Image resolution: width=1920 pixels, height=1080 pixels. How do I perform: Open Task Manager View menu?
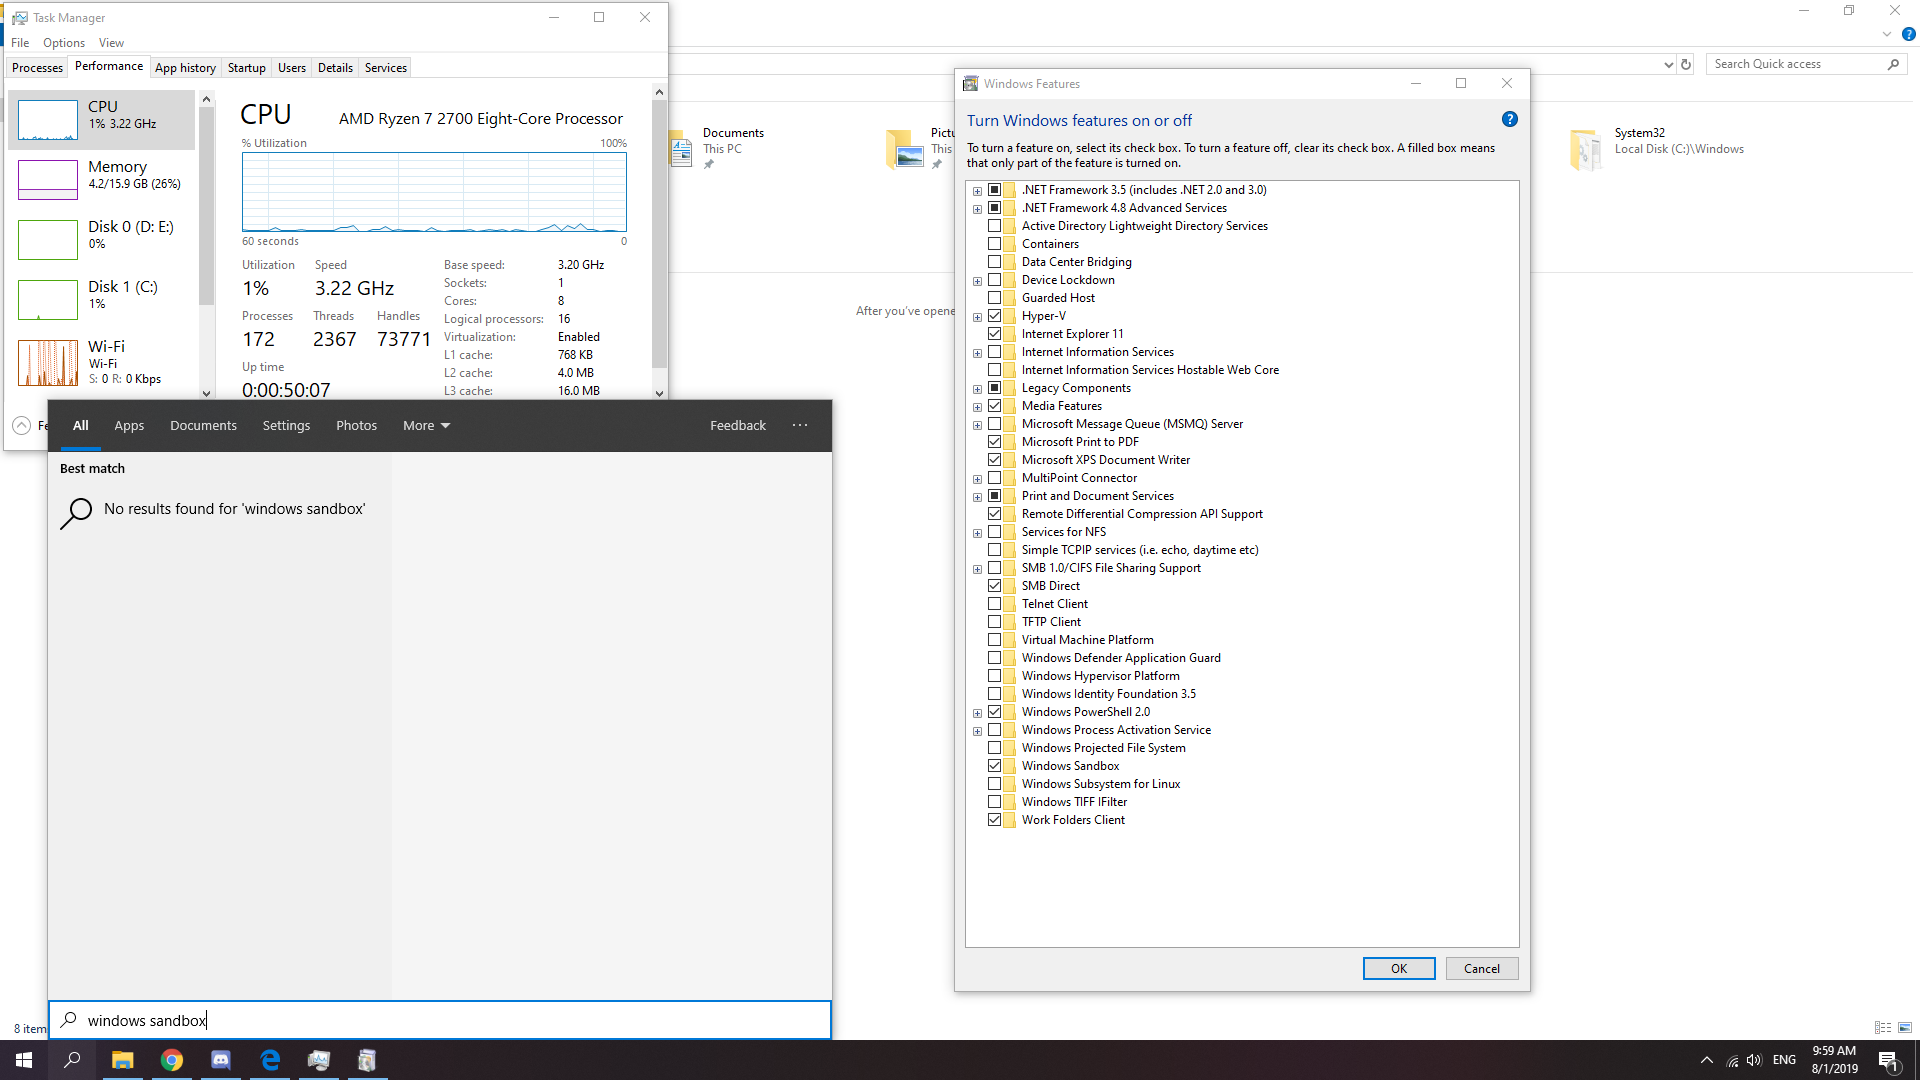(111, 42)
